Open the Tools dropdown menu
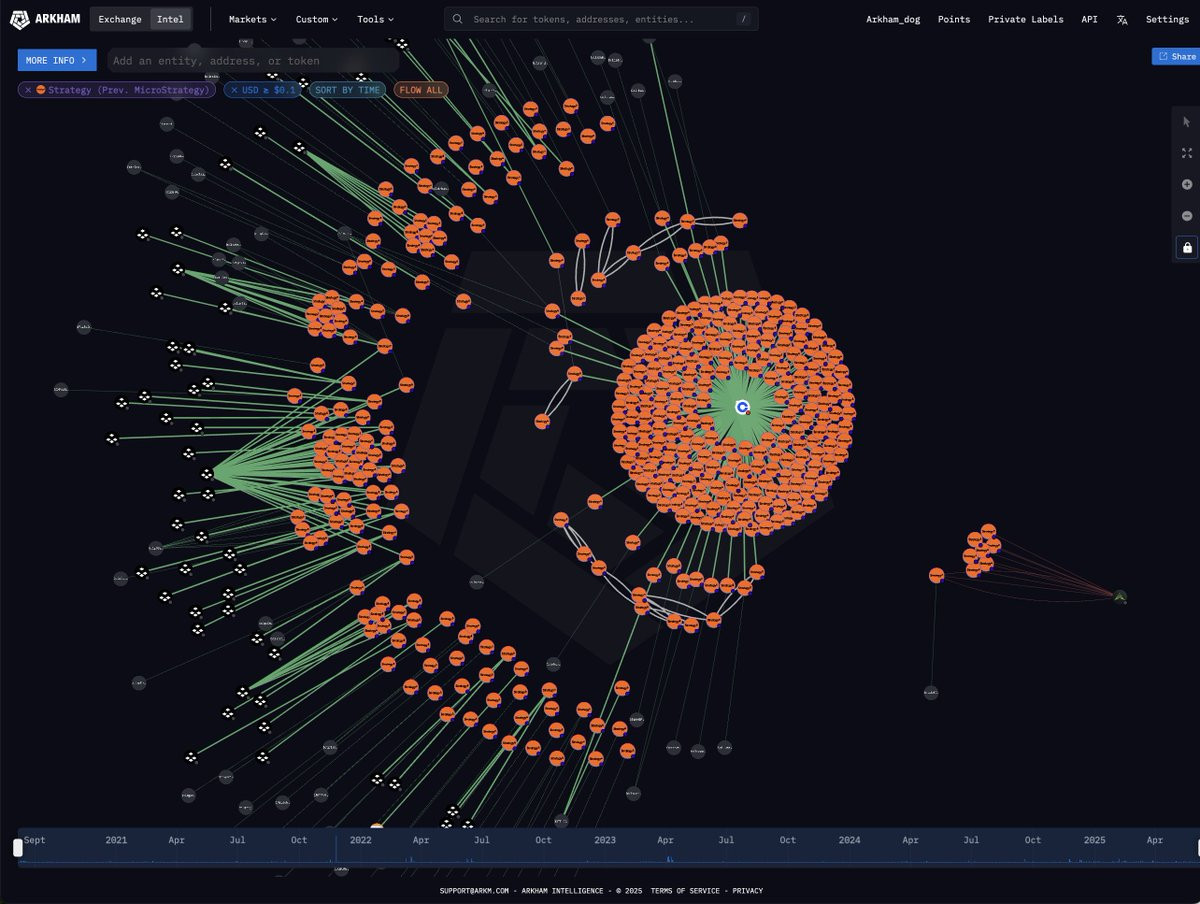 (x=375, y=19)
